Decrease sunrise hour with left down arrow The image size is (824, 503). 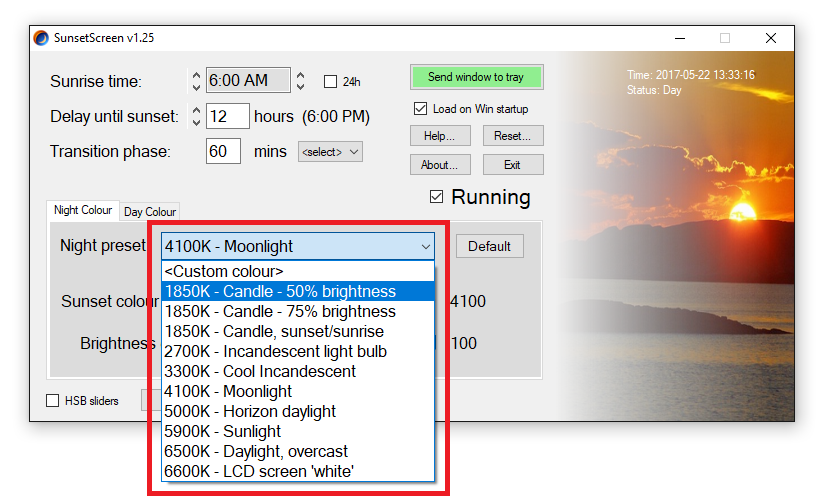196,87
